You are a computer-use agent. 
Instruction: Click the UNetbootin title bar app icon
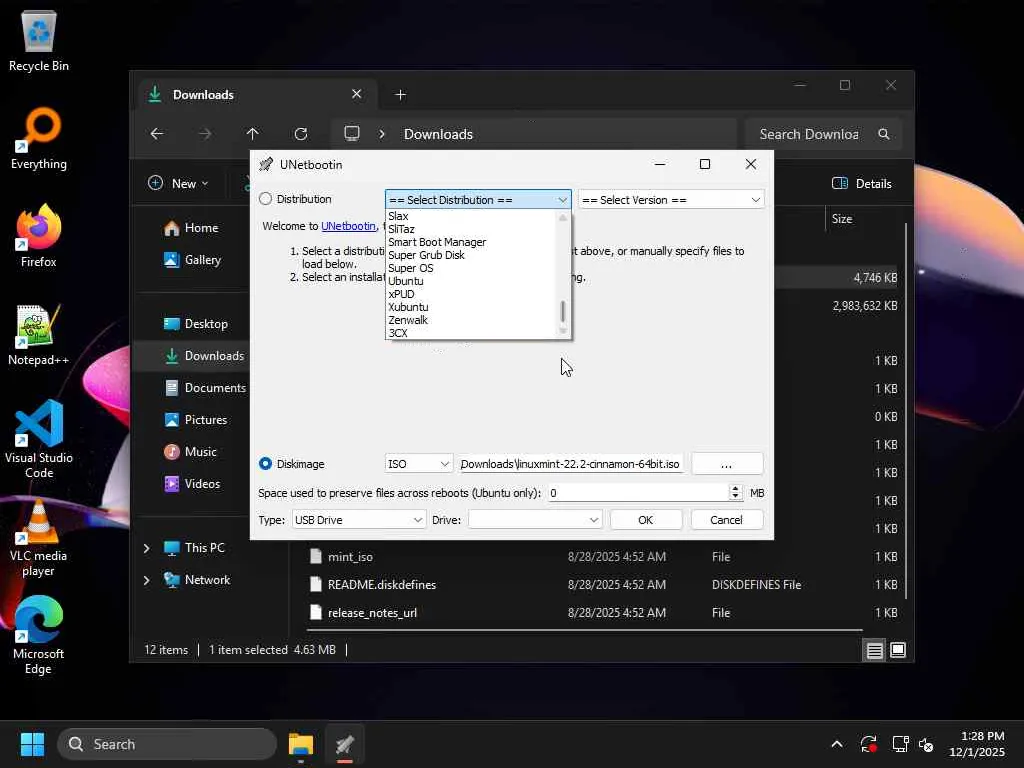click(266, 165)
